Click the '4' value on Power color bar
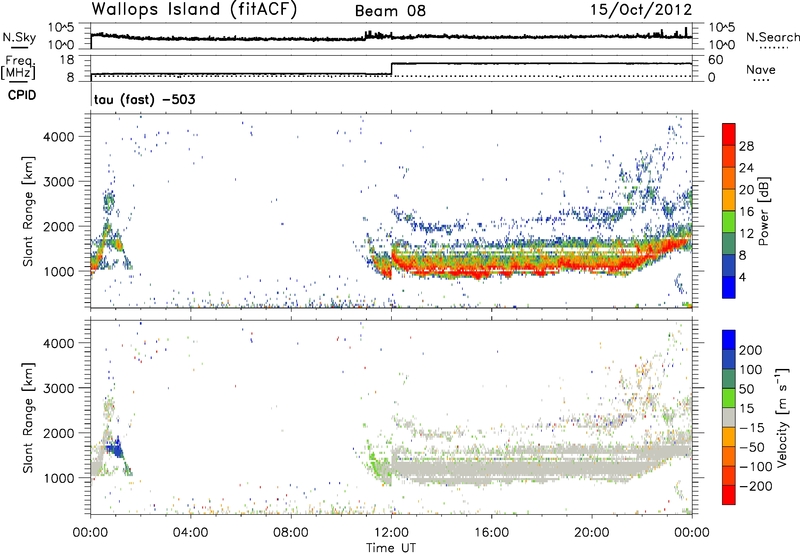 (x=742, y=277)
